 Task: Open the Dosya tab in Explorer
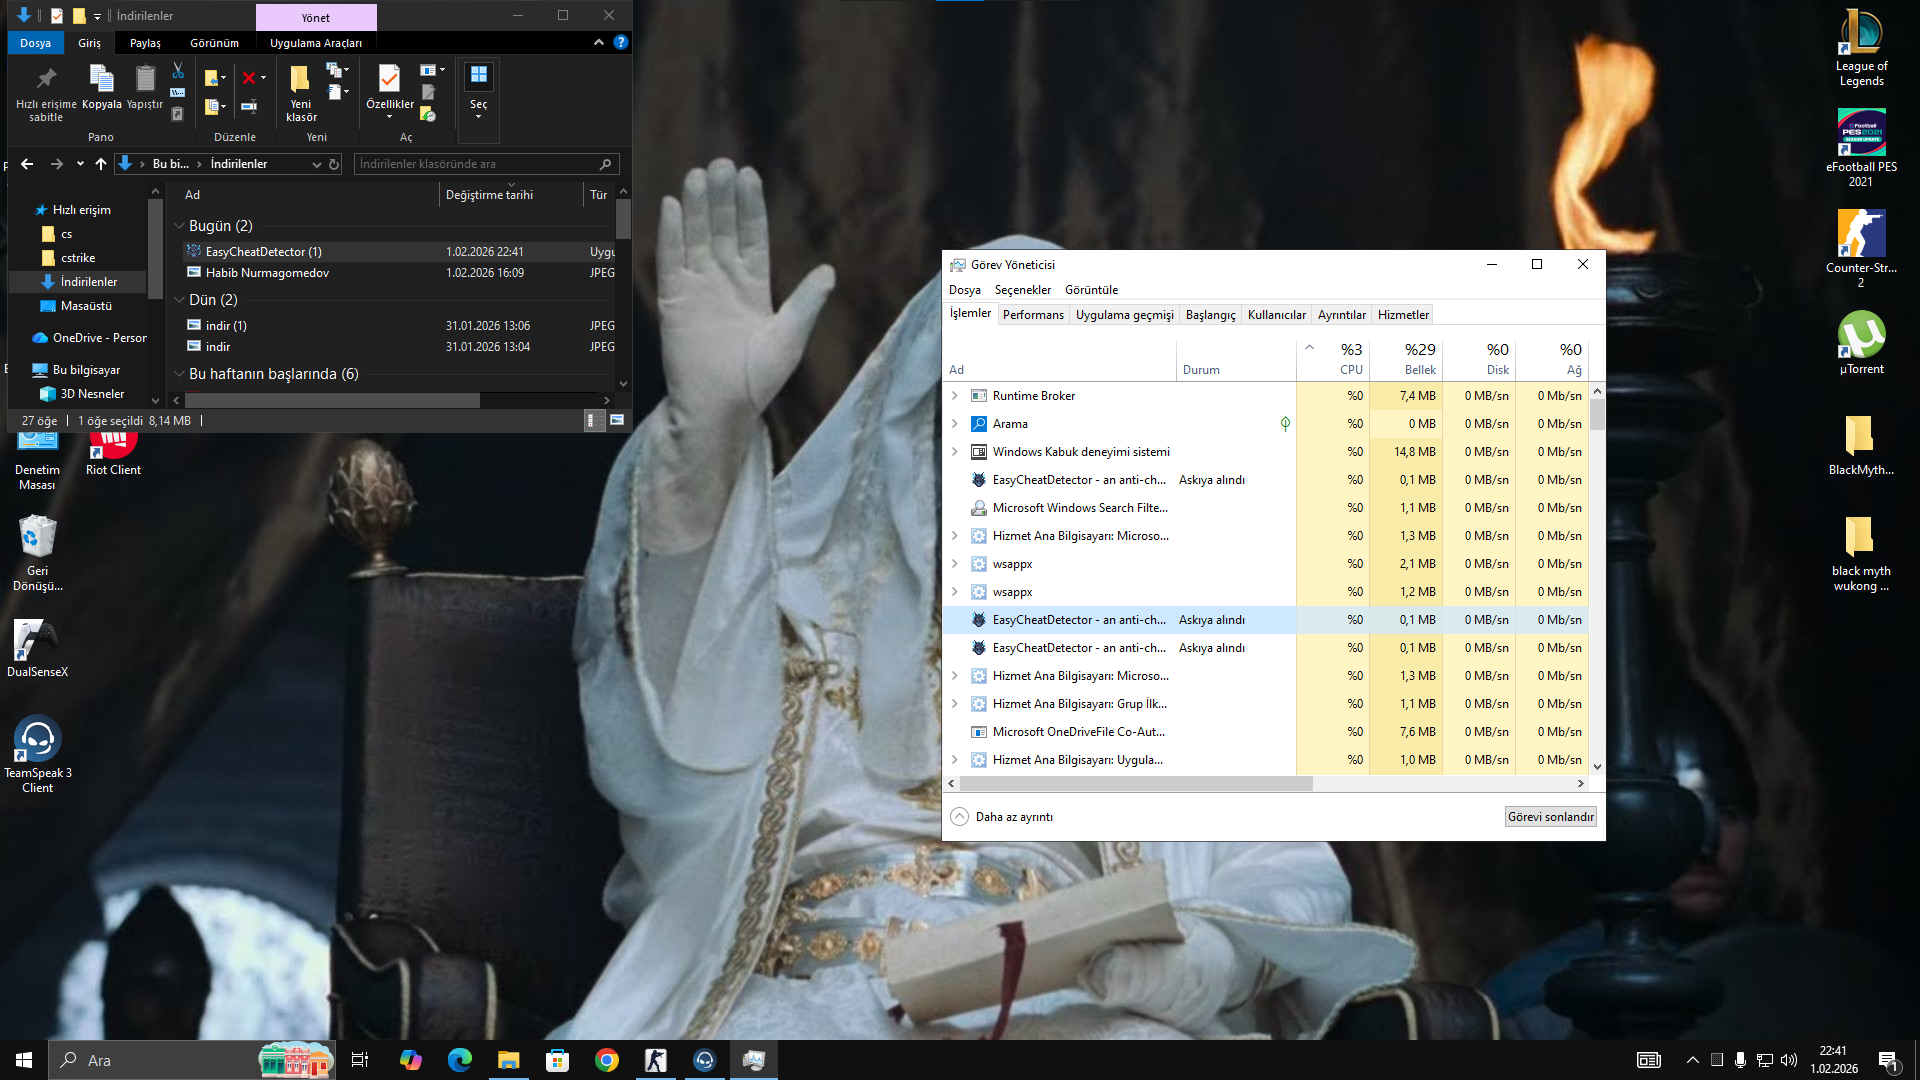click(35, 43)
